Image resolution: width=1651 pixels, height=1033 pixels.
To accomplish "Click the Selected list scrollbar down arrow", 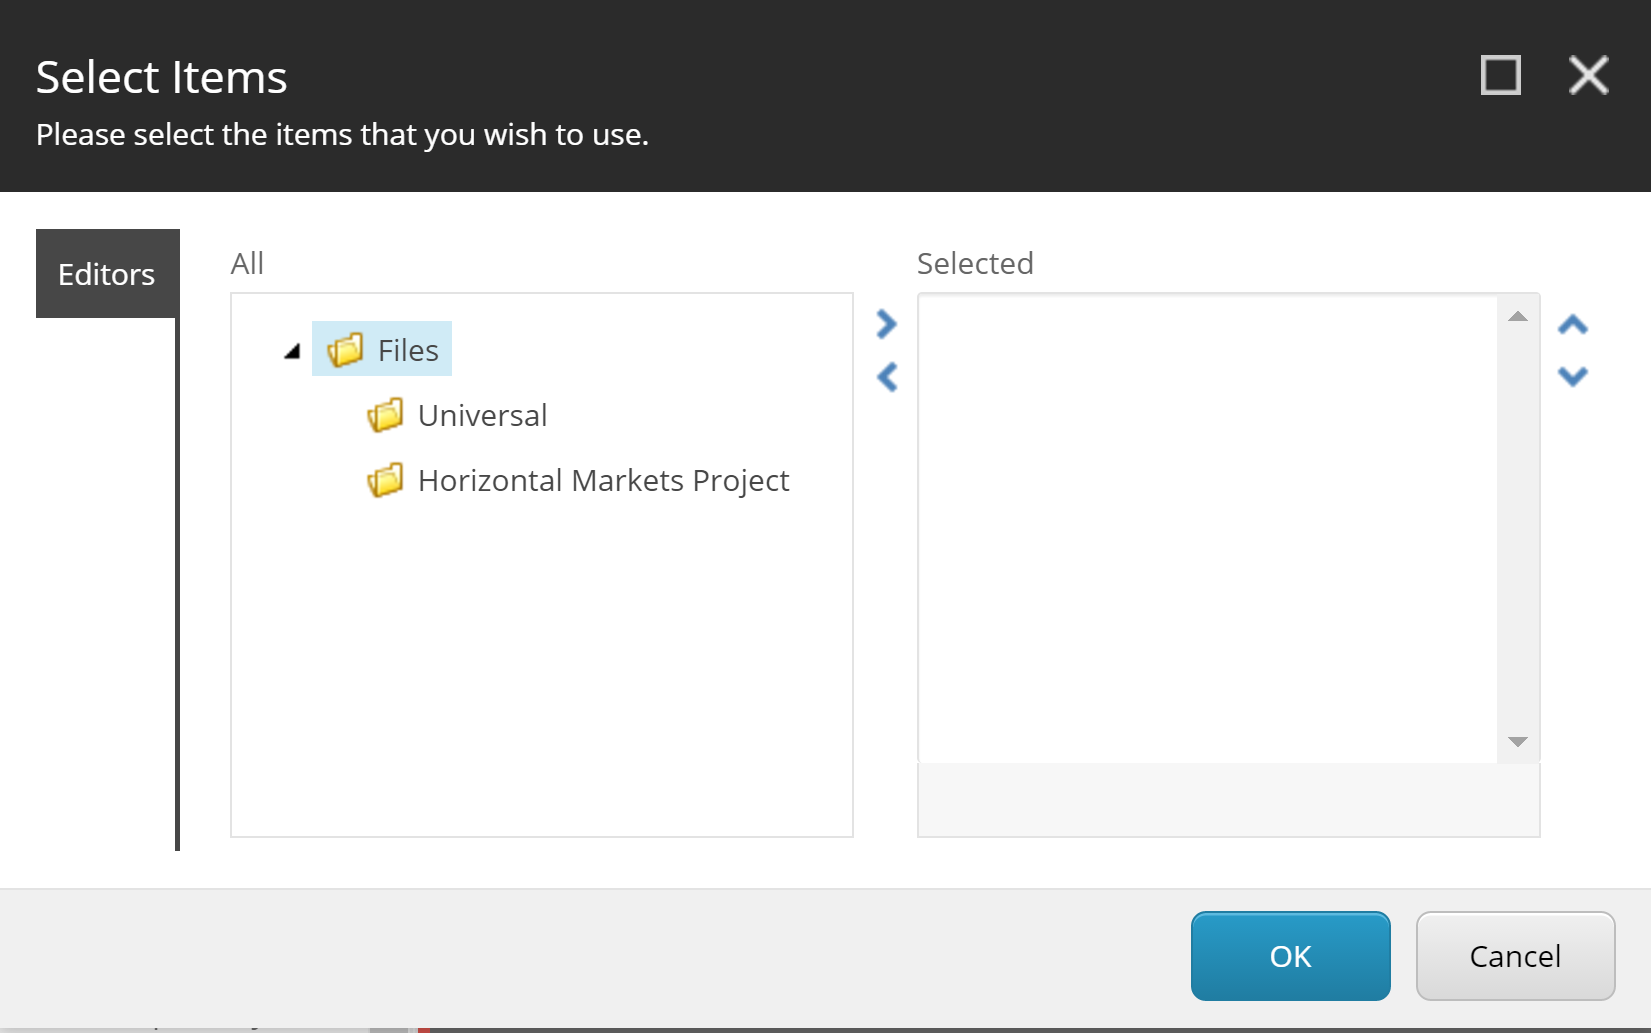I will tap(1517, 743).
